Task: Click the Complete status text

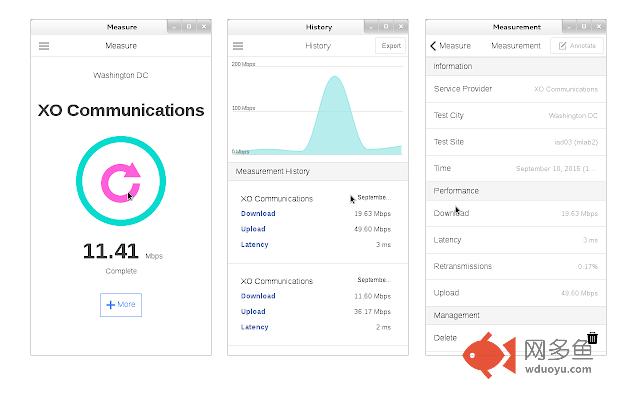Action: (x=121, y=271)
